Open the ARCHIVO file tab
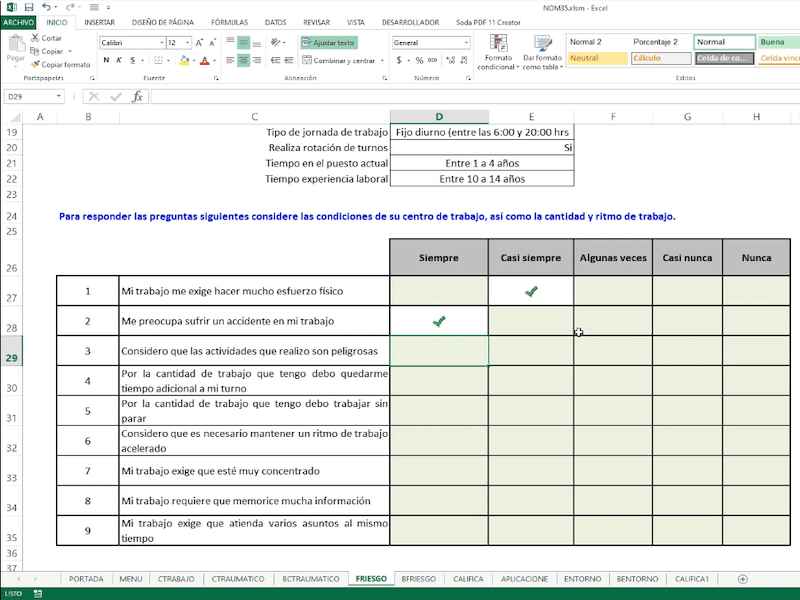The width and height of the screenshot is (800, 600). 18,22
